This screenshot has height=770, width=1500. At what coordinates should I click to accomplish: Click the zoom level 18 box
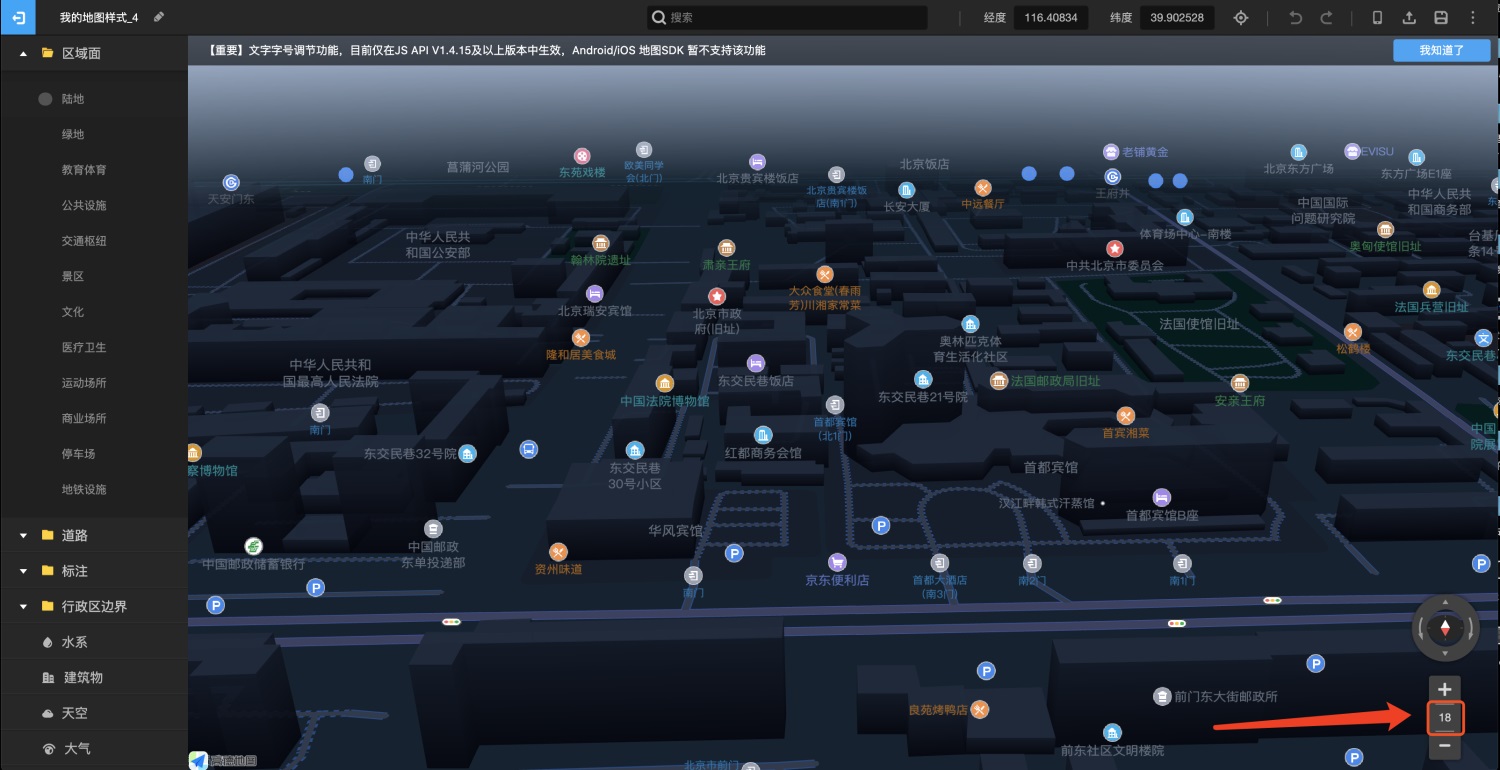tap(1445, 717)
